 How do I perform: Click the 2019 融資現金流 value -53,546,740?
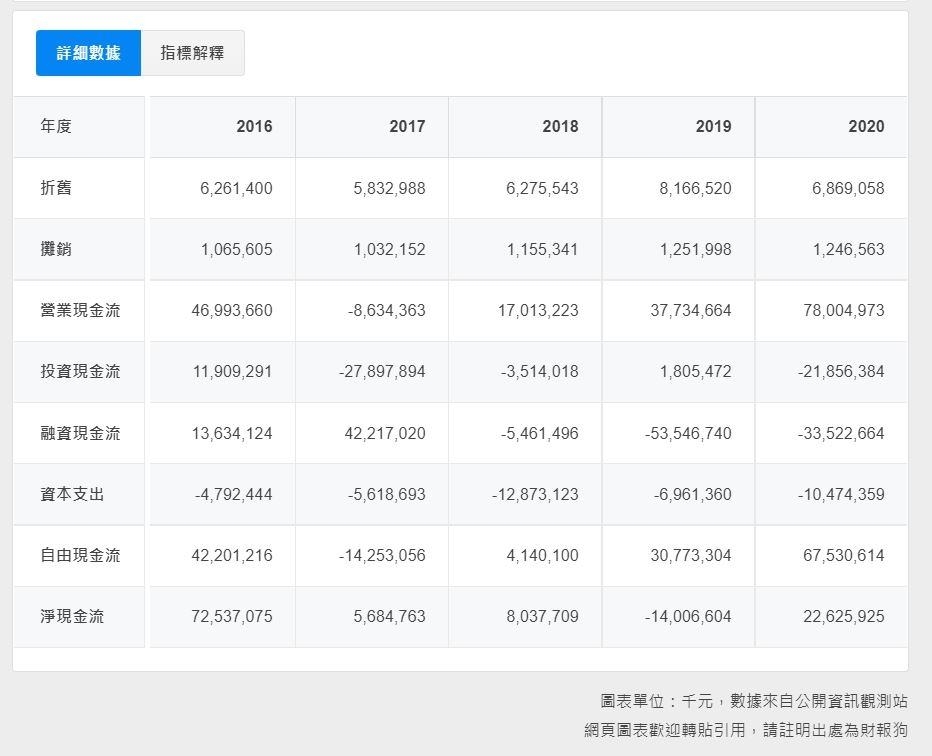click(688, 433)
